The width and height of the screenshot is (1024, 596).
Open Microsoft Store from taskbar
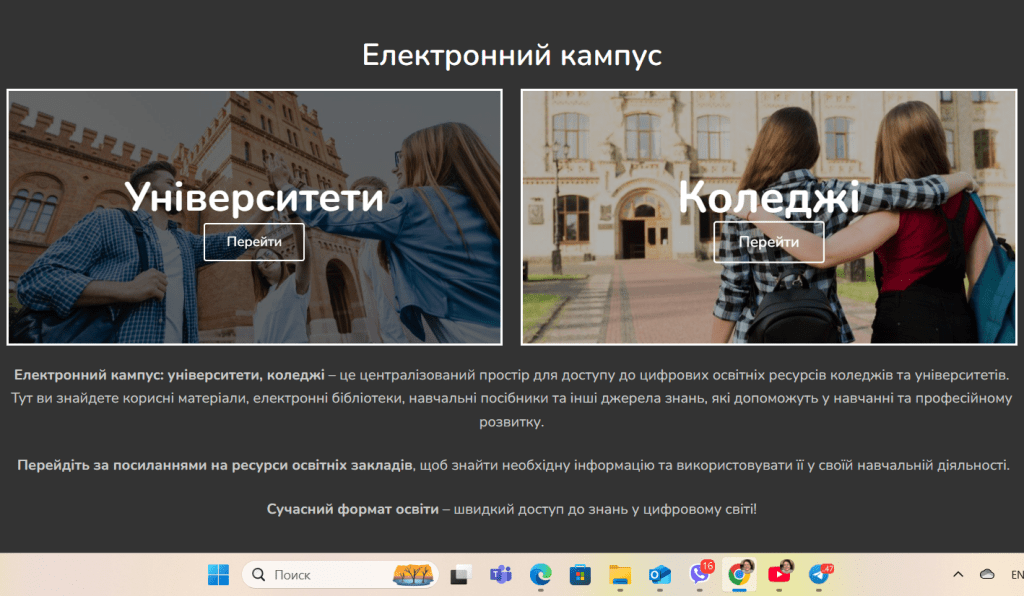[x=580, y=575]
